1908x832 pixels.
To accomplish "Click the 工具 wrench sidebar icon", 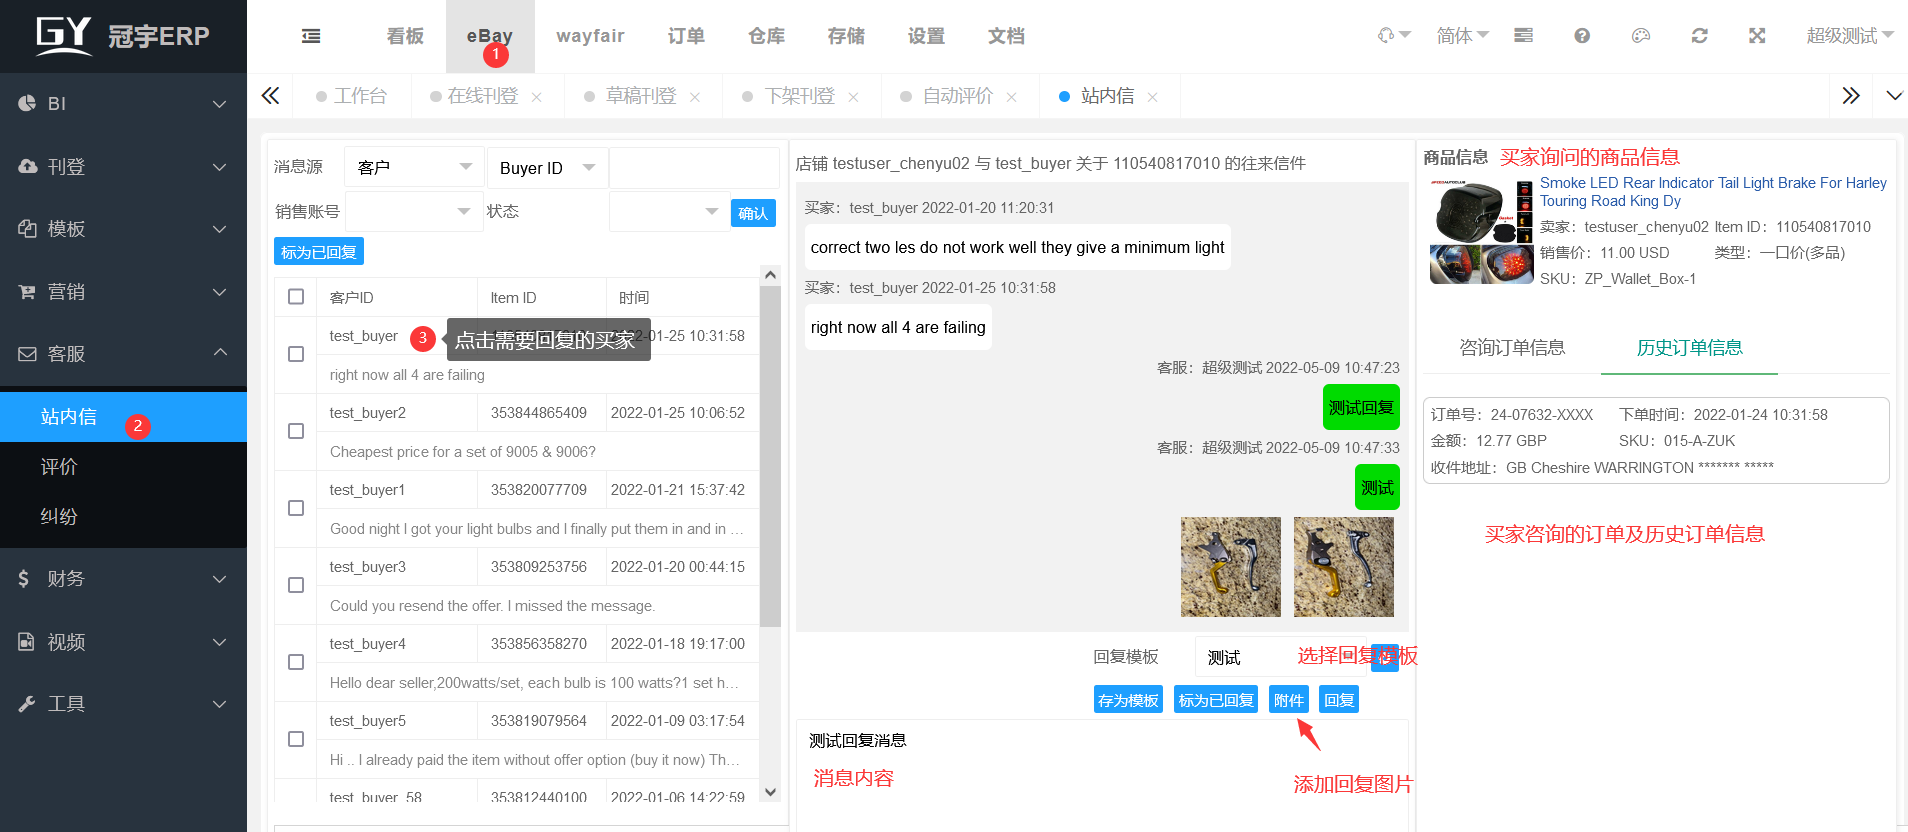I will (x=27, y=704).
